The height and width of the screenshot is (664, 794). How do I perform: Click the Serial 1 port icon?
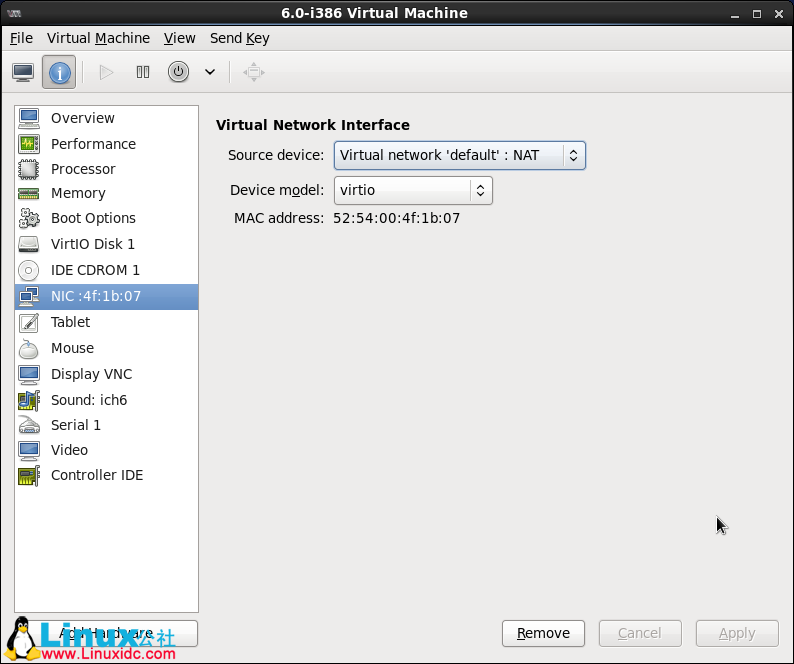(29, 425)
